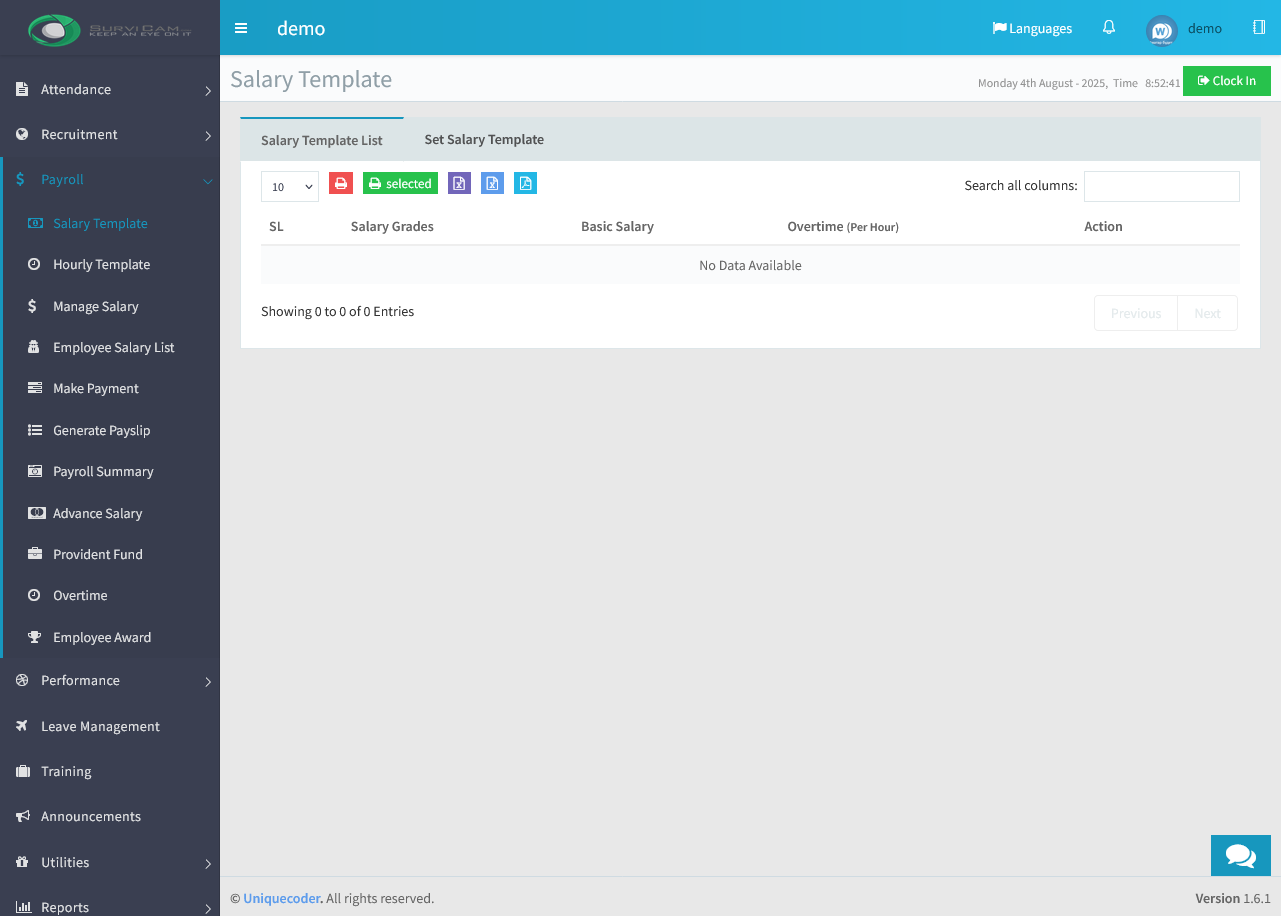The image size is (1281, 916).
Task: Expand the Reports sidebar menu
Action: coord(110,906)
